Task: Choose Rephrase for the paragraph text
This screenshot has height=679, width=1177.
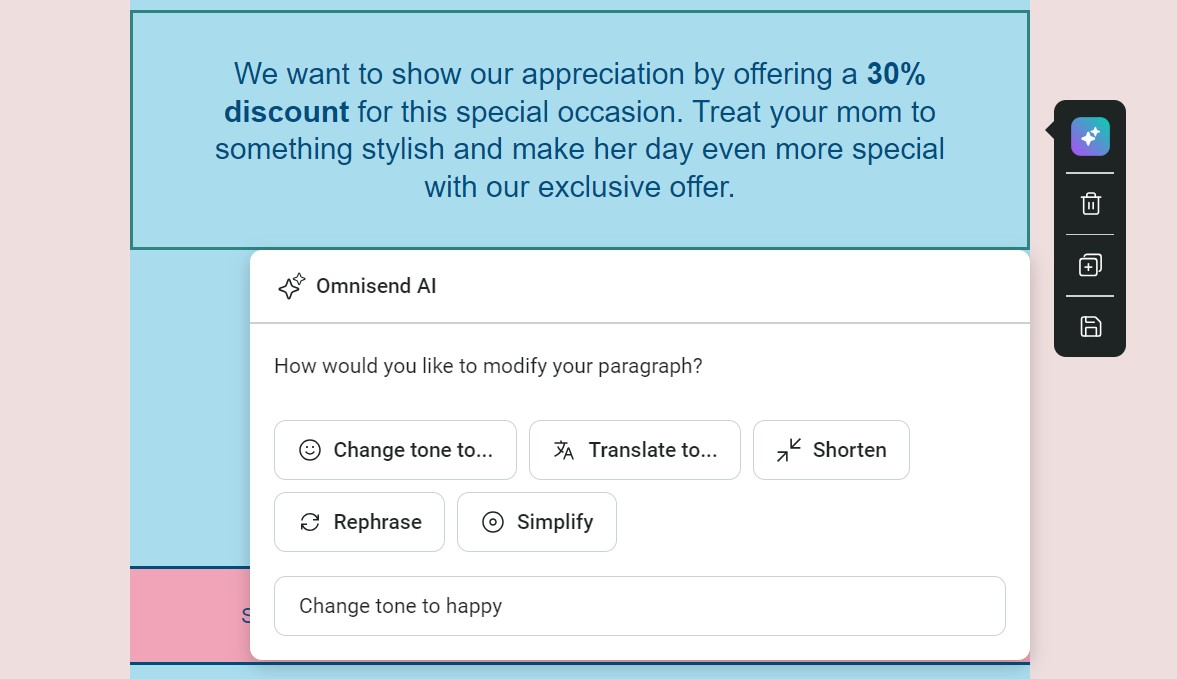Action: [359, 521]
